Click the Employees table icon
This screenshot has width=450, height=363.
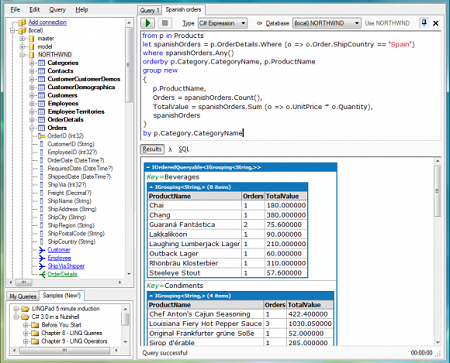(41, 104)
